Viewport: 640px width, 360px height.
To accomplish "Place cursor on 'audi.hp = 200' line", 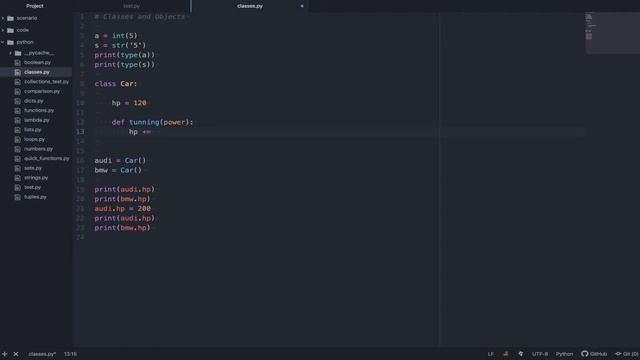I will coord(122,209).
